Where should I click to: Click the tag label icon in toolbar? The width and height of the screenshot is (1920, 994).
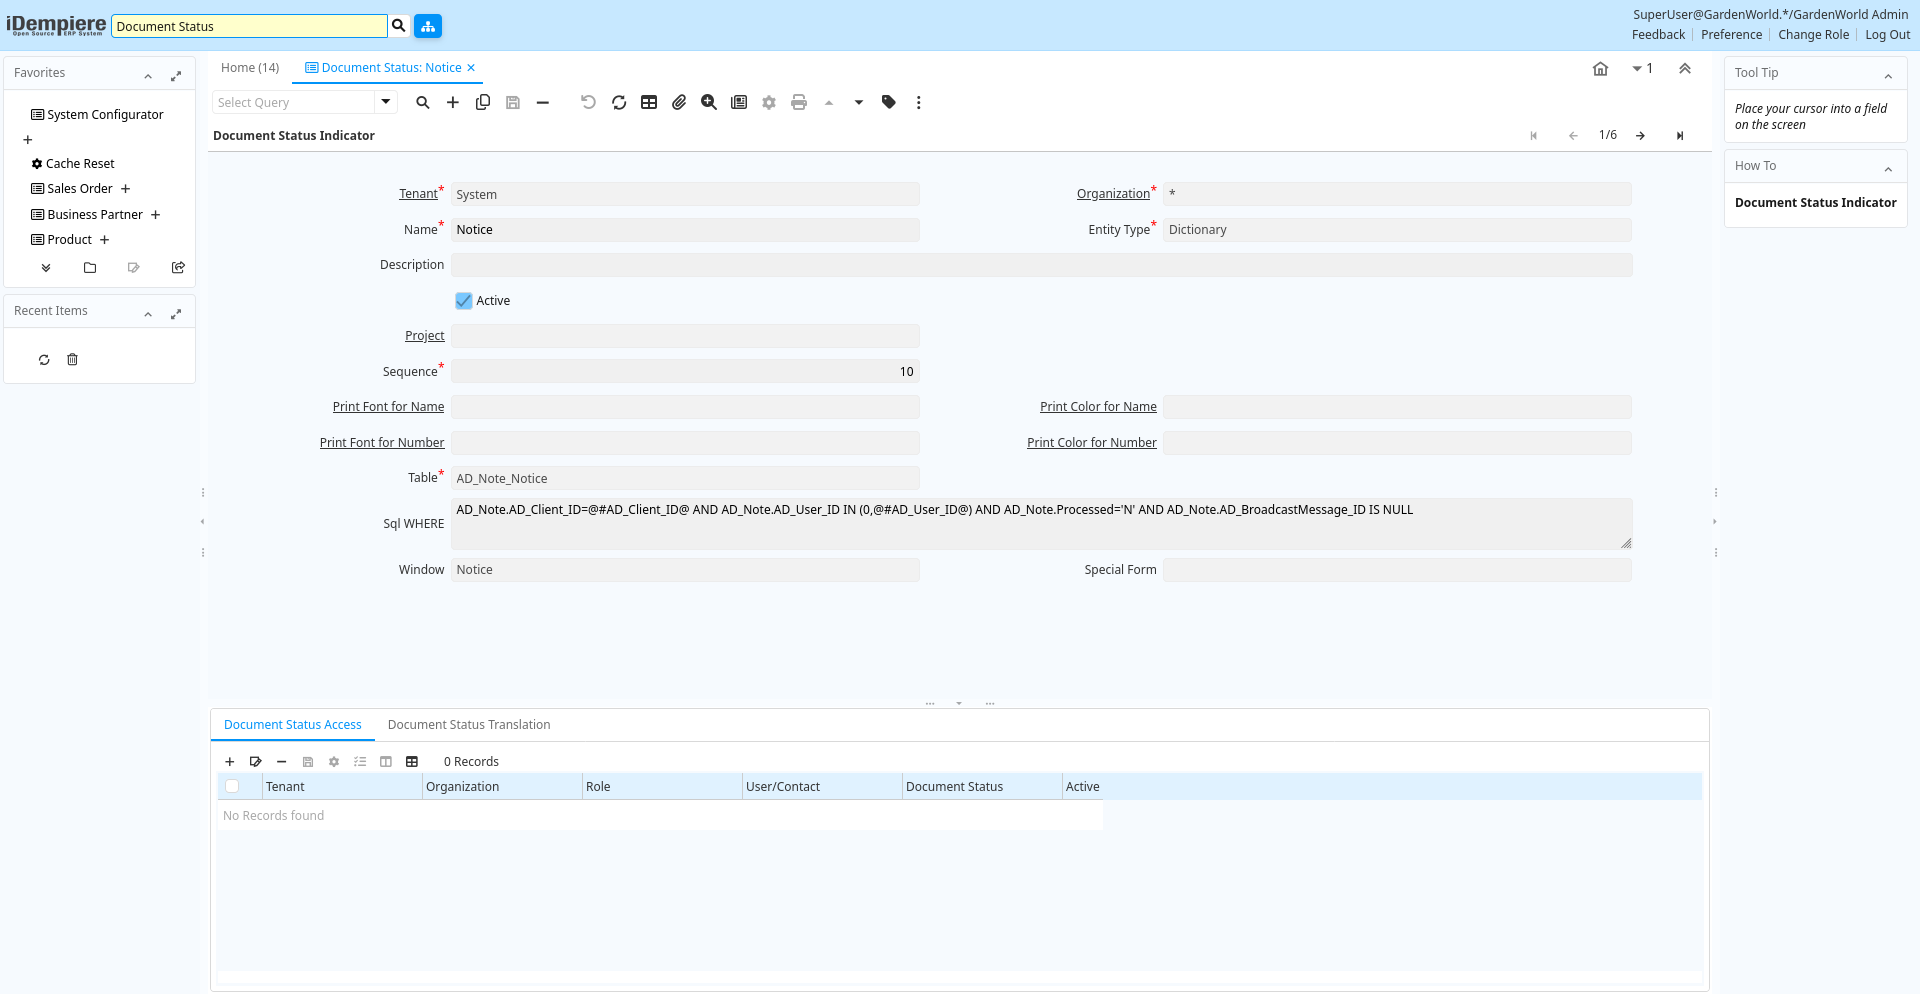(x=889, y=102)
